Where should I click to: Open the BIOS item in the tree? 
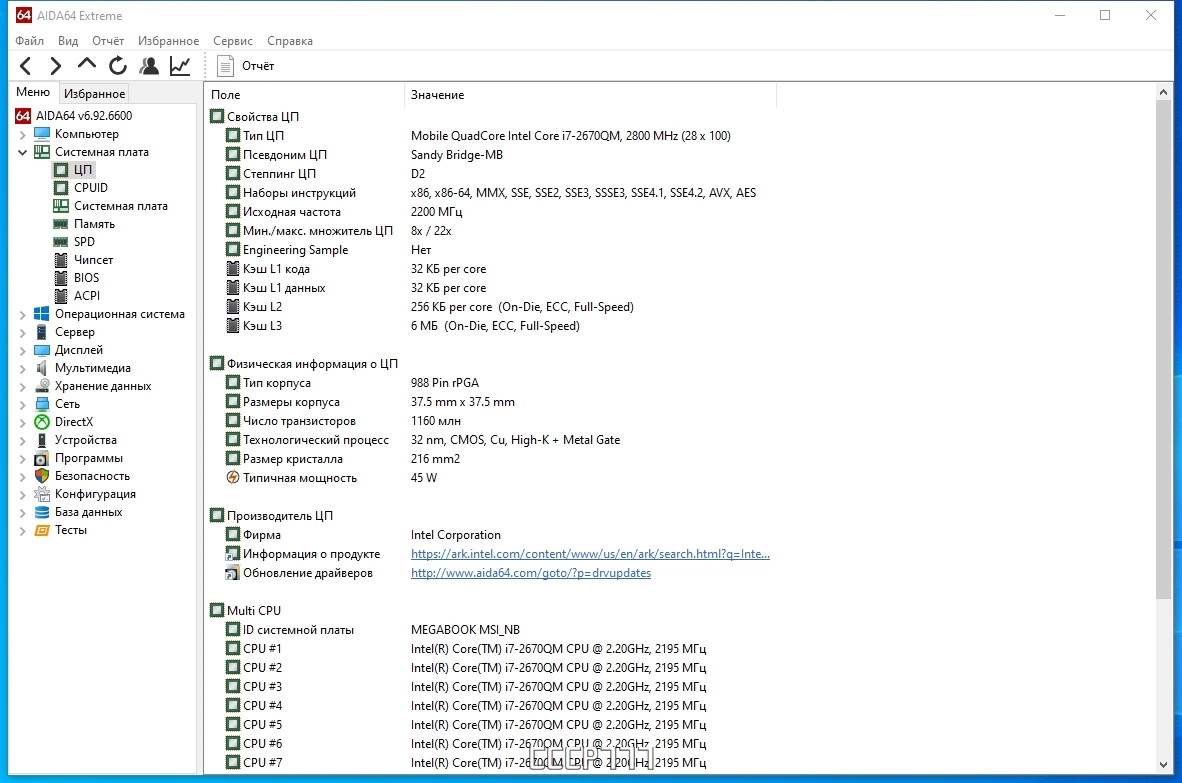86,277
